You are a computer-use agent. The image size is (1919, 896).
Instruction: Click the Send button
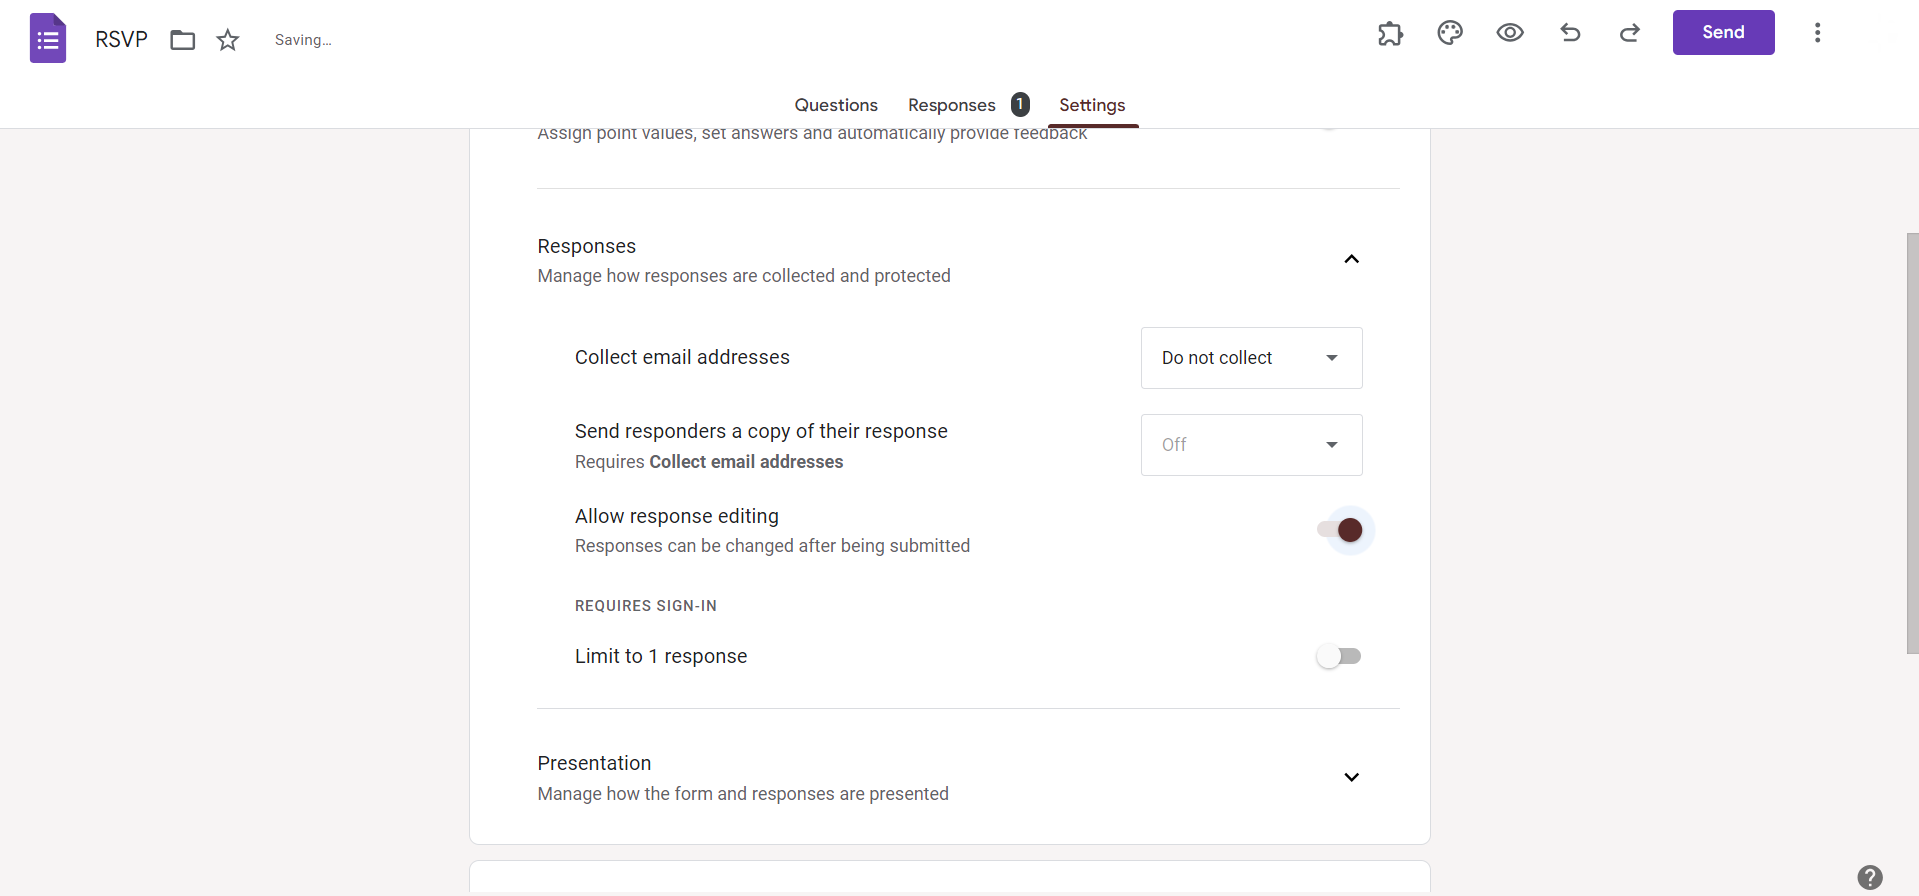tap(1723, 33)
